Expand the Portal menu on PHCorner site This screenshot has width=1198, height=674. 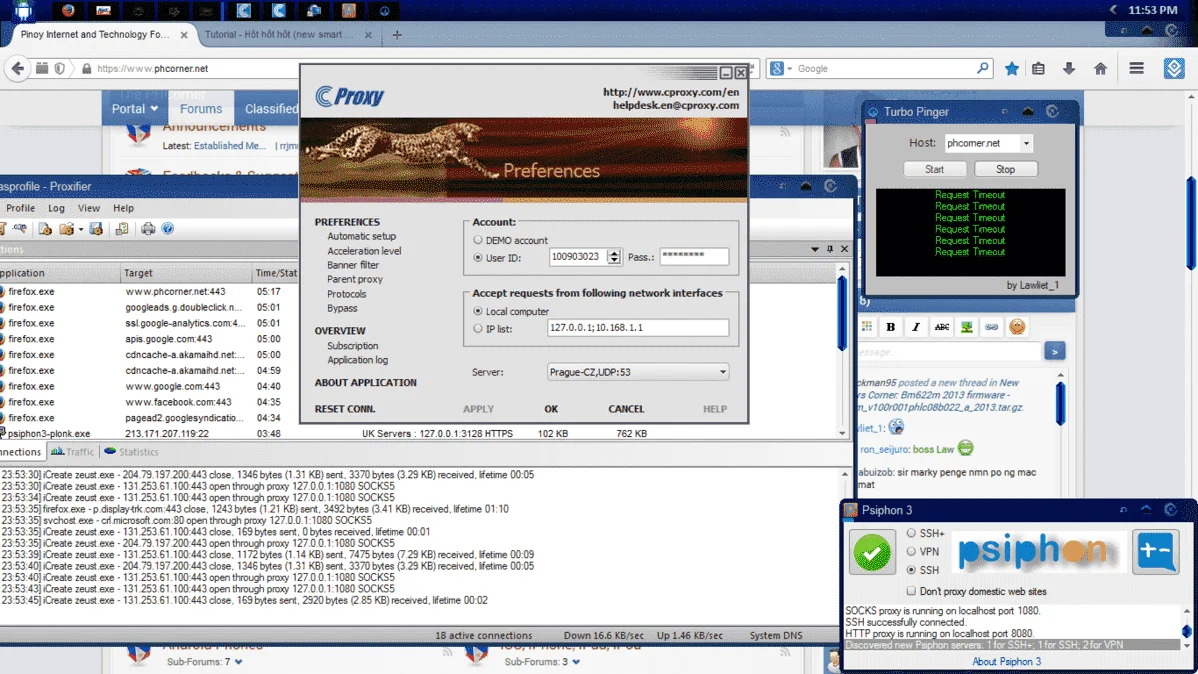click(134, 109)
